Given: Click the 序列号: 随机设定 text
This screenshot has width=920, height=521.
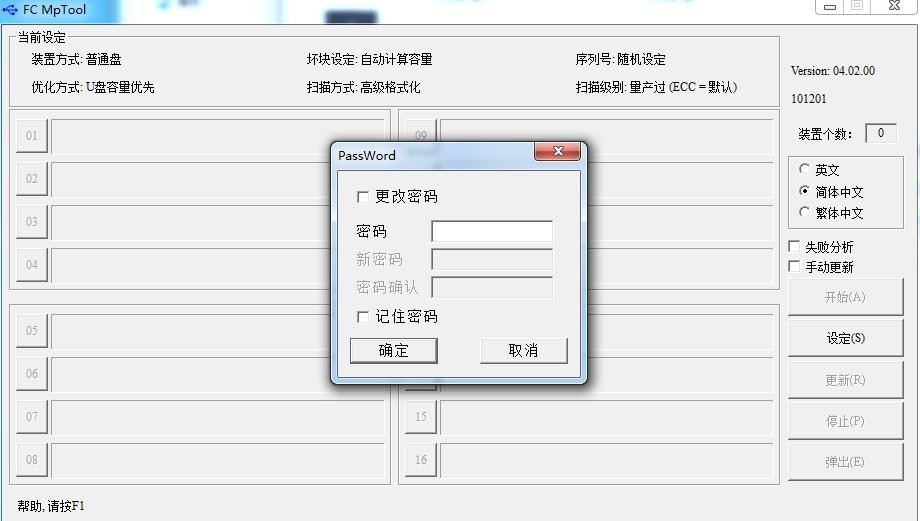Looking at the screenshot, I should coord(620,59).
